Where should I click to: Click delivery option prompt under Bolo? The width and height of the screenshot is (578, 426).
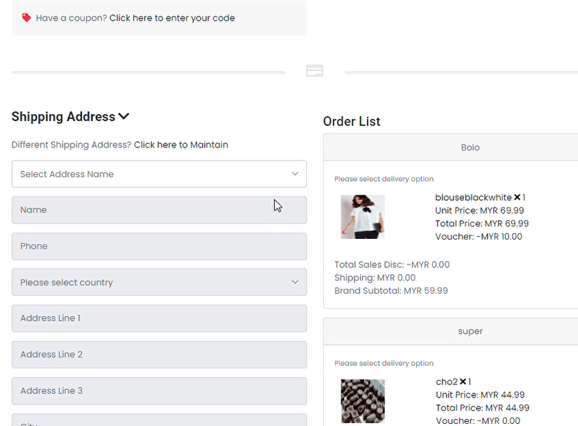pos(384,179)
